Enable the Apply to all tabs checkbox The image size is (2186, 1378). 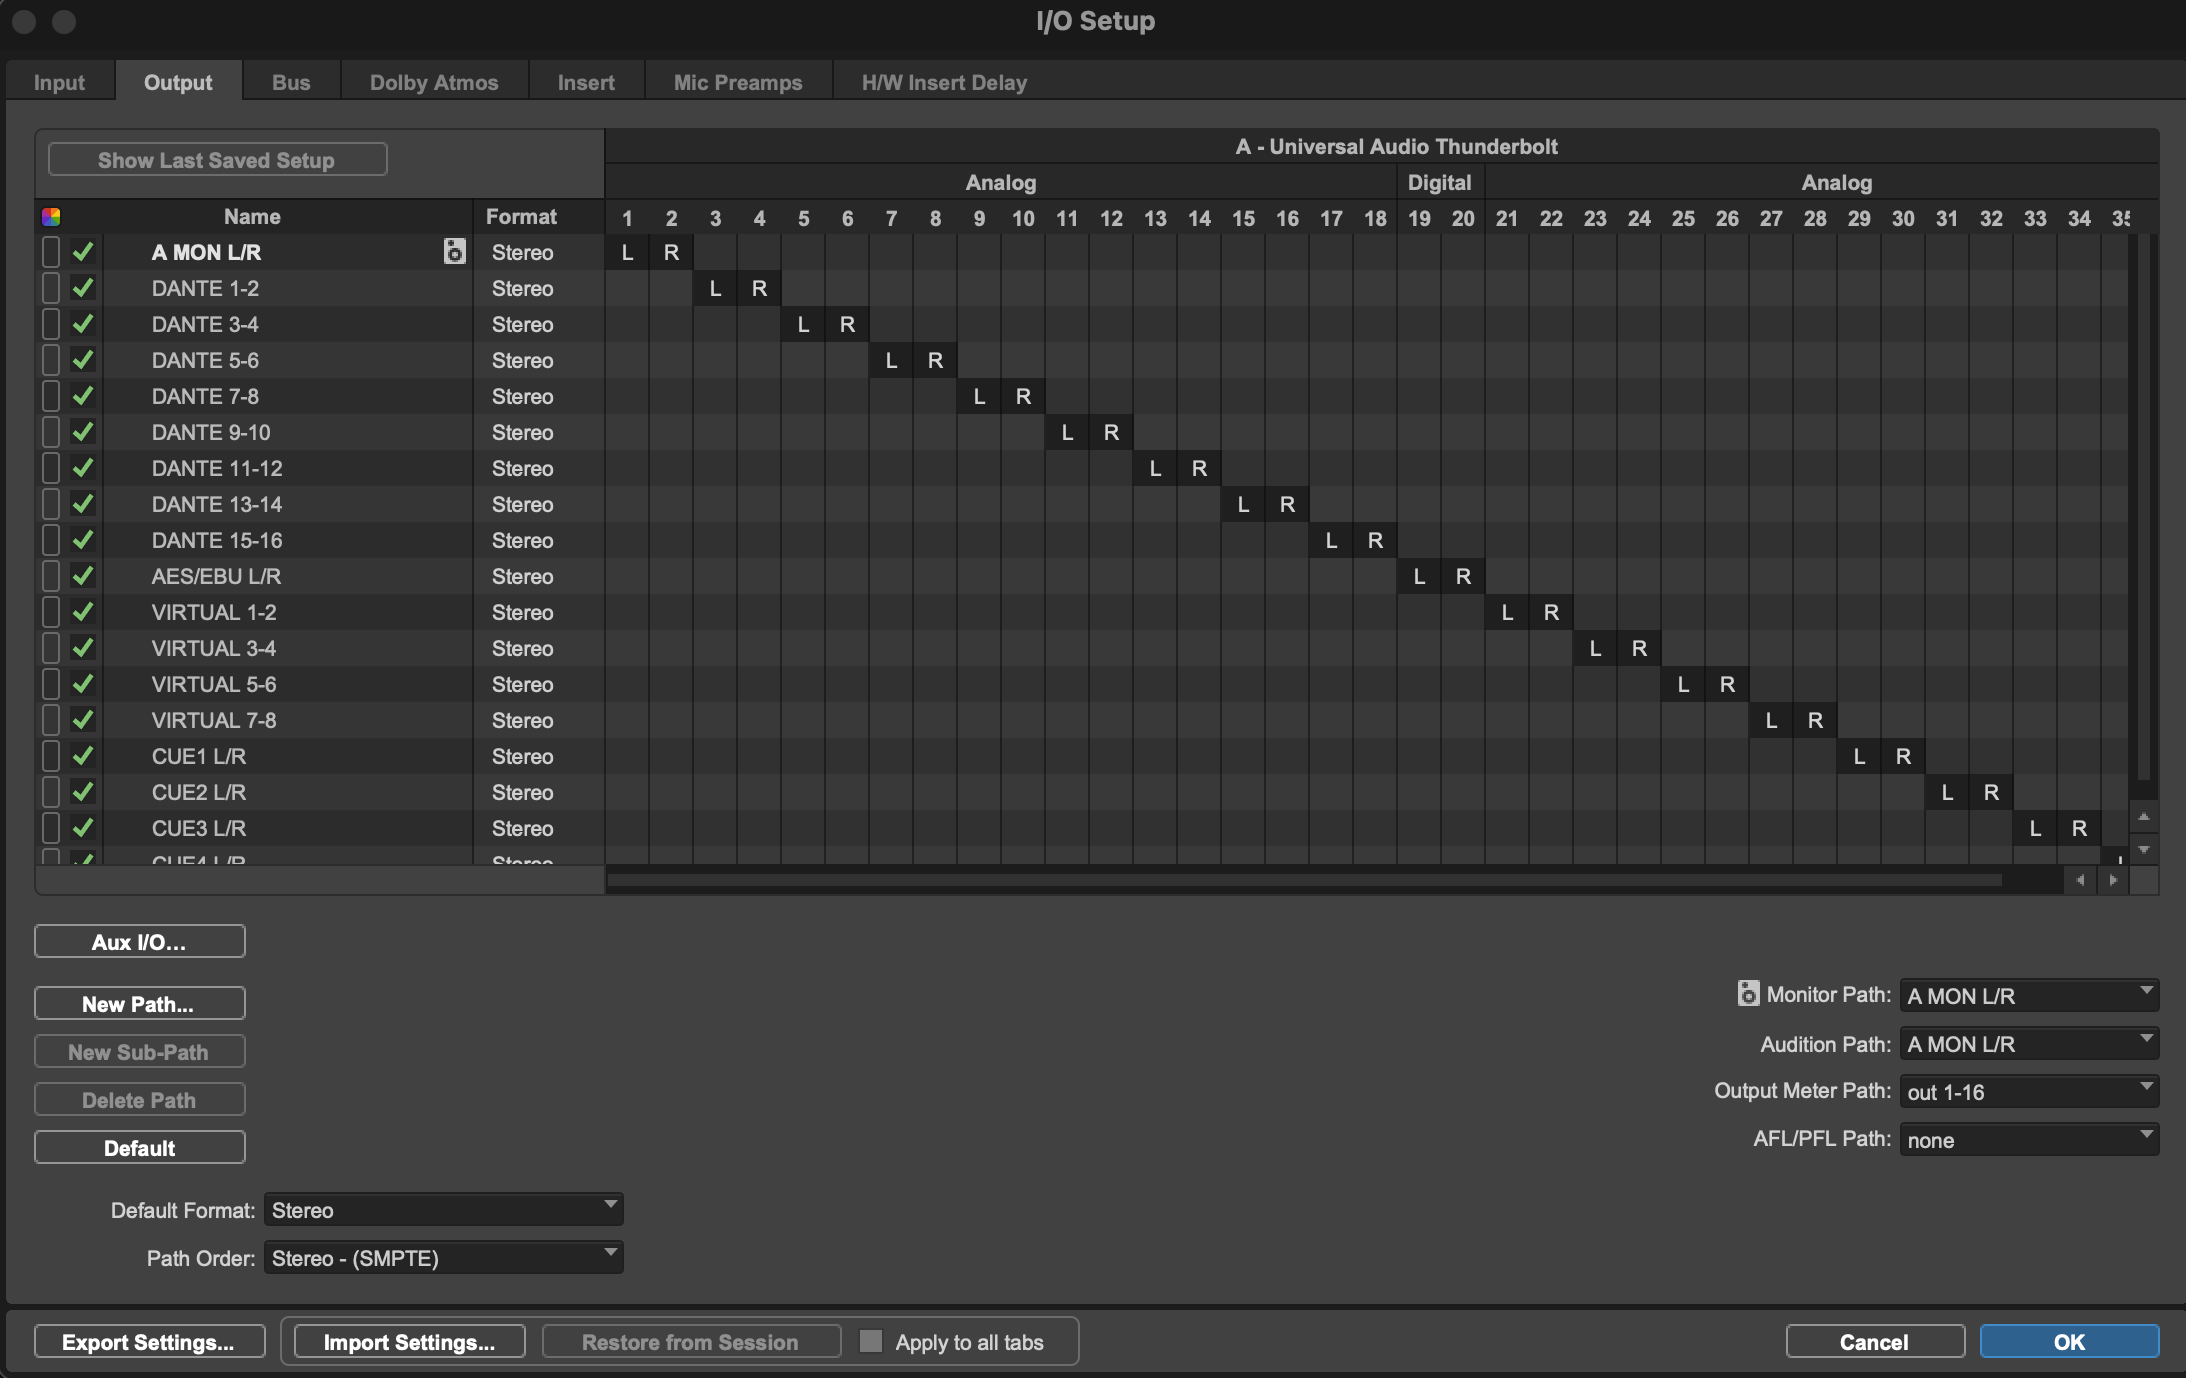pos(871,1342)
